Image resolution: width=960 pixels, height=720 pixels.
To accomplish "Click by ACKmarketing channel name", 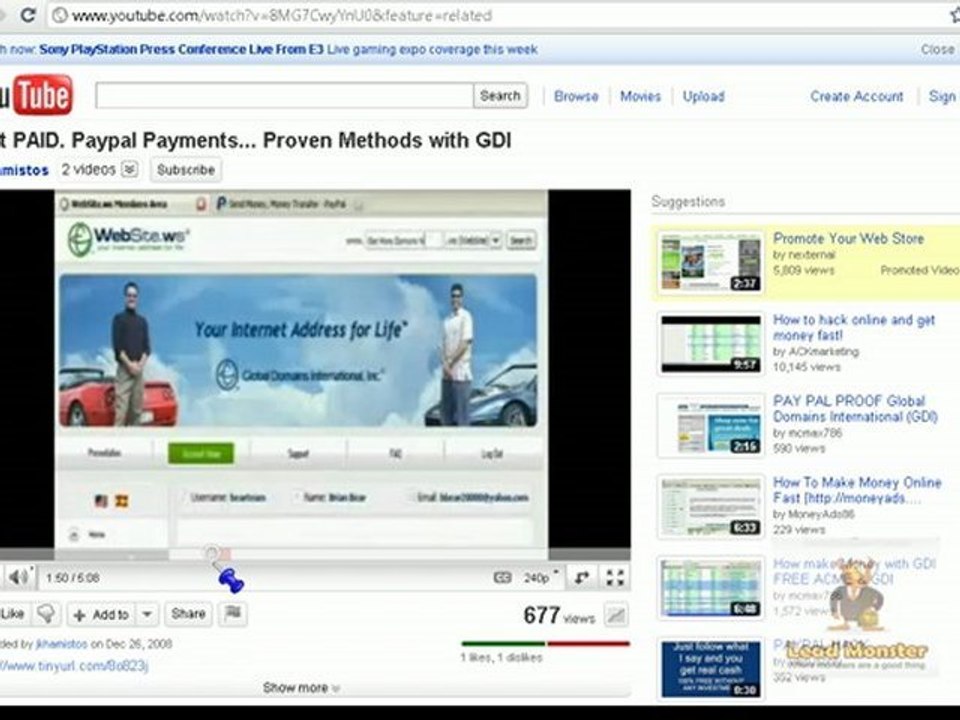I will pyautogui.click(x=816, y=351).
